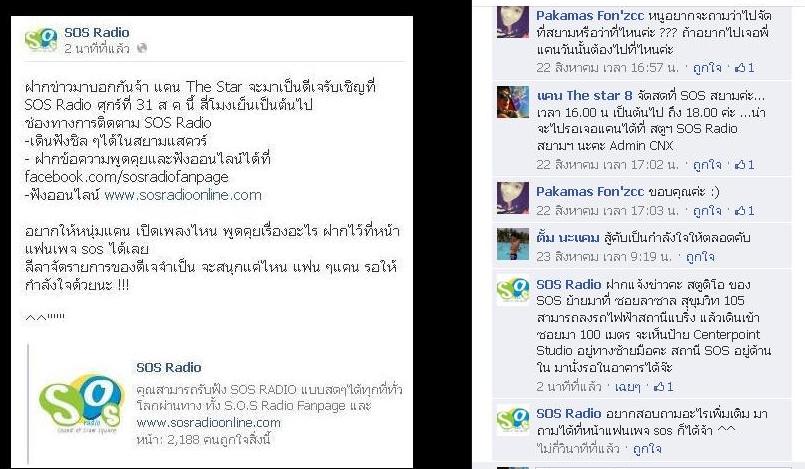Image resolution: width=805 pixels, height=469 pixels.
Task: Like the newest SOS Radio comment
Action: pos(647,449)
